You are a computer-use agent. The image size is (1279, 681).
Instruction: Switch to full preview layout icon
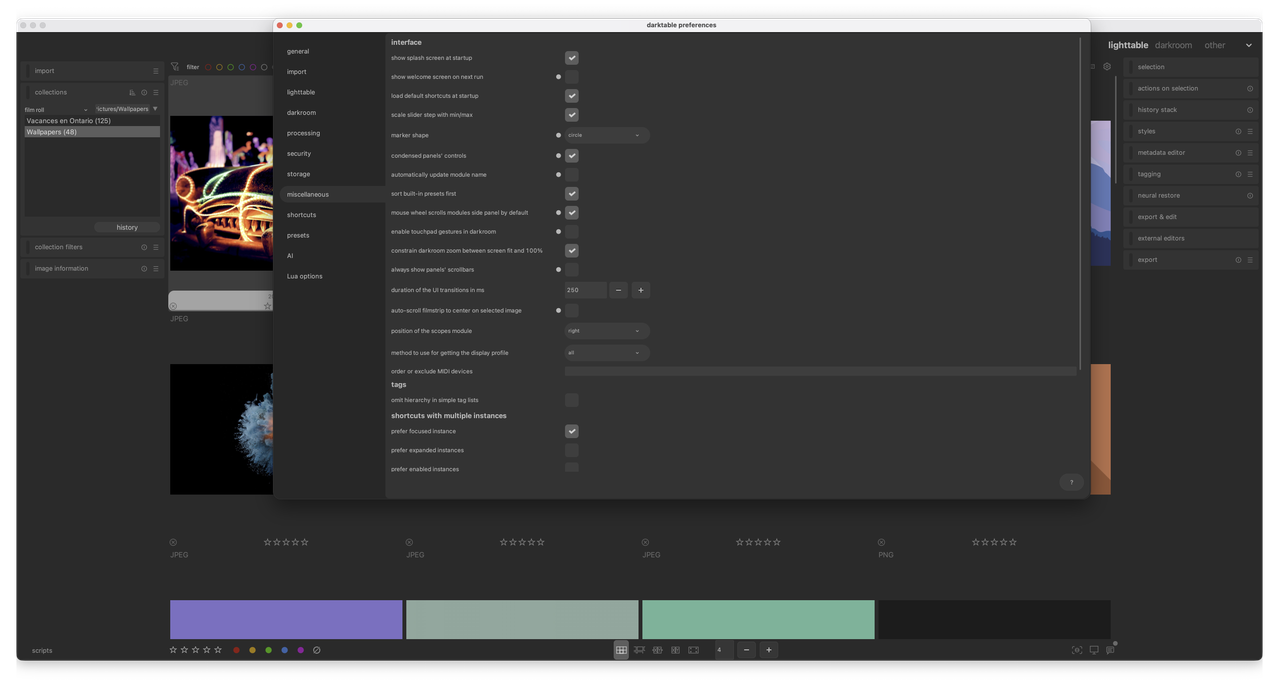click(x=693, y=650)
